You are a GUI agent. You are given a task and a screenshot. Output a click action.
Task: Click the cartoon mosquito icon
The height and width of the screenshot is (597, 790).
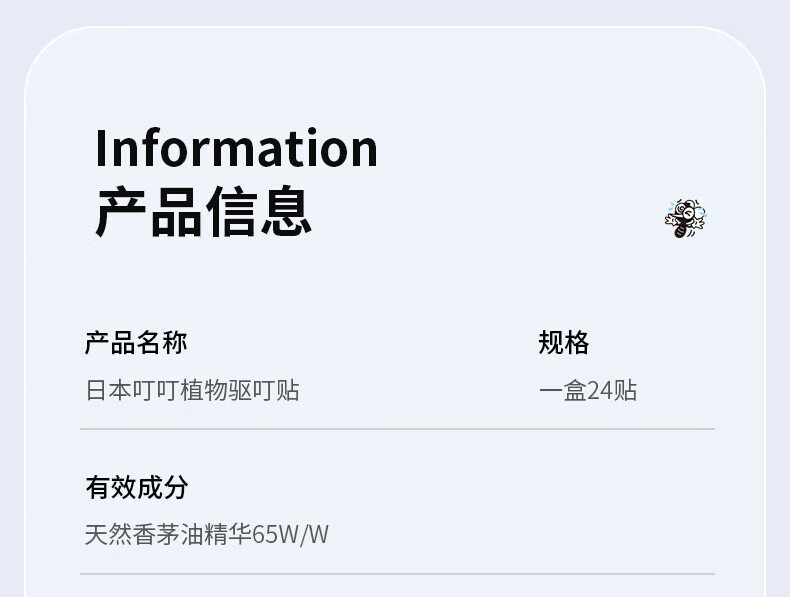pos(685,218)
